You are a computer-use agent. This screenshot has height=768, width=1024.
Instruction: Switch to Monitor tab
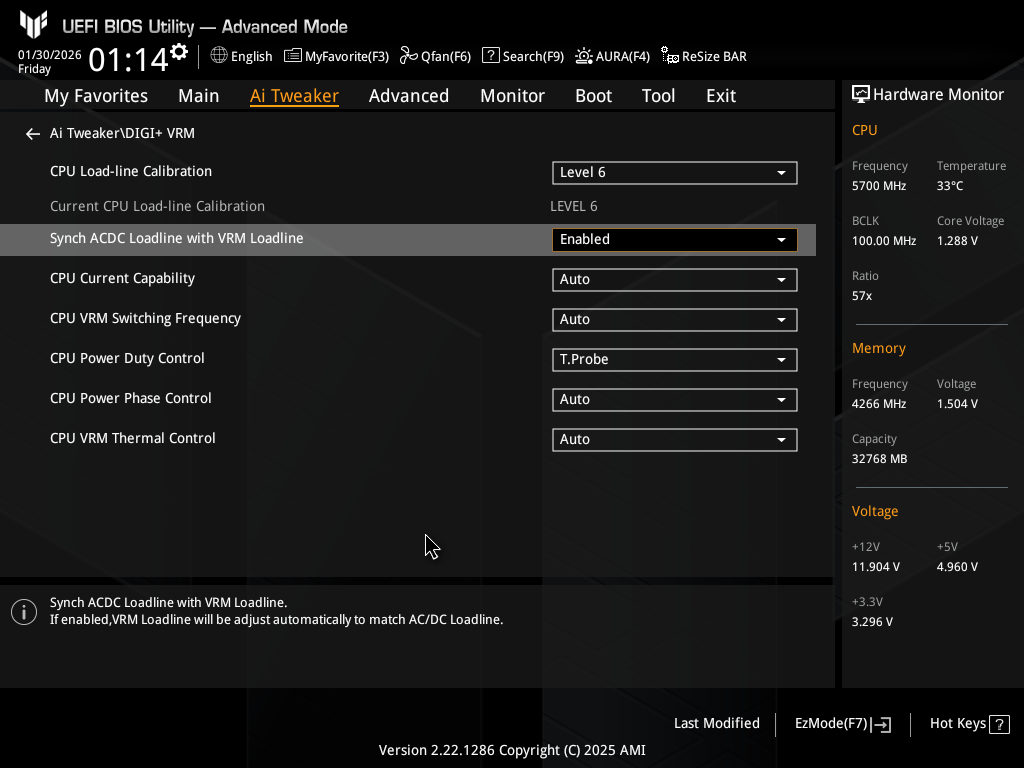[x=513, y=96]
